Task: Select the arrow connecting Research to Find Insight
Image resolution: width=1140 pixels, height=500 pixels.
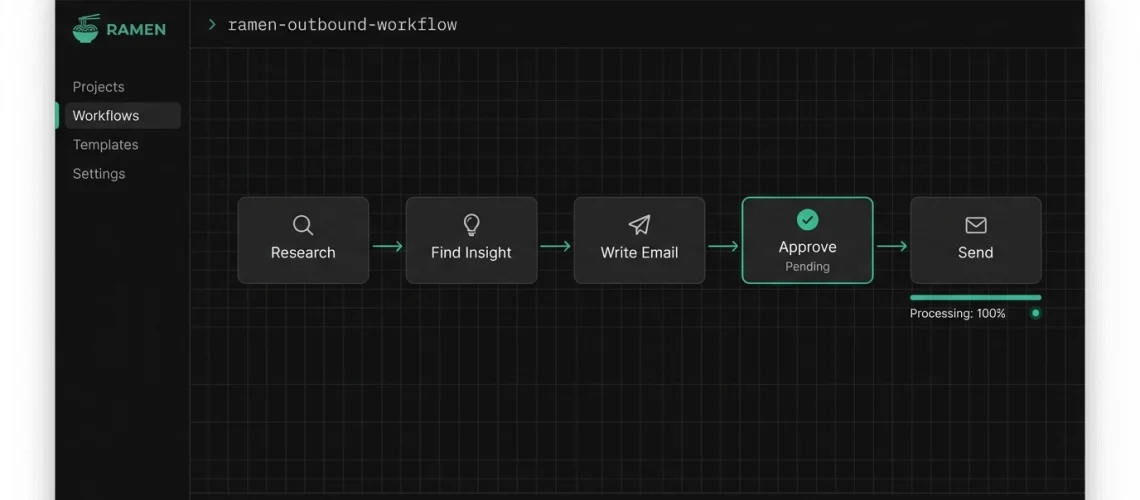Action: click(x=387, y=246)
